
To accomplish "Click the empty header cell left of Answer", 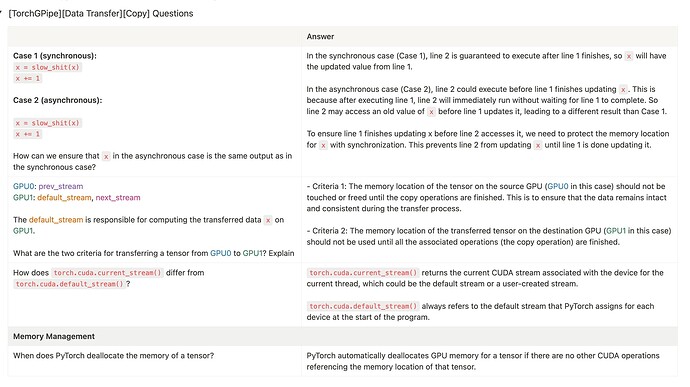I will [x=154, y=37].
